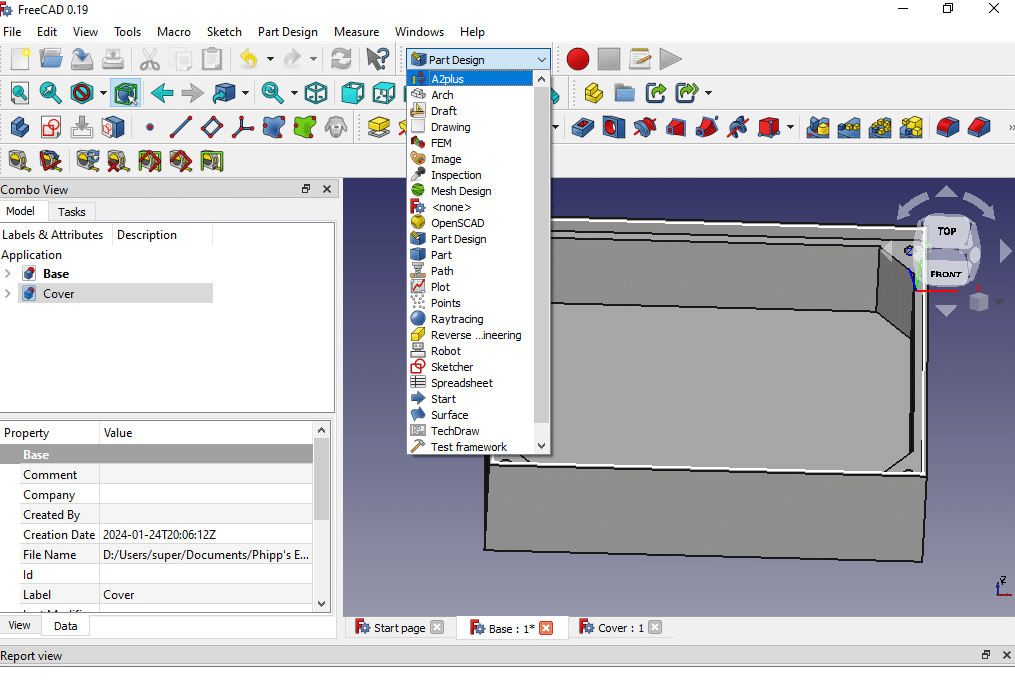Open draw style dropdown arrow

pos(104,93)
